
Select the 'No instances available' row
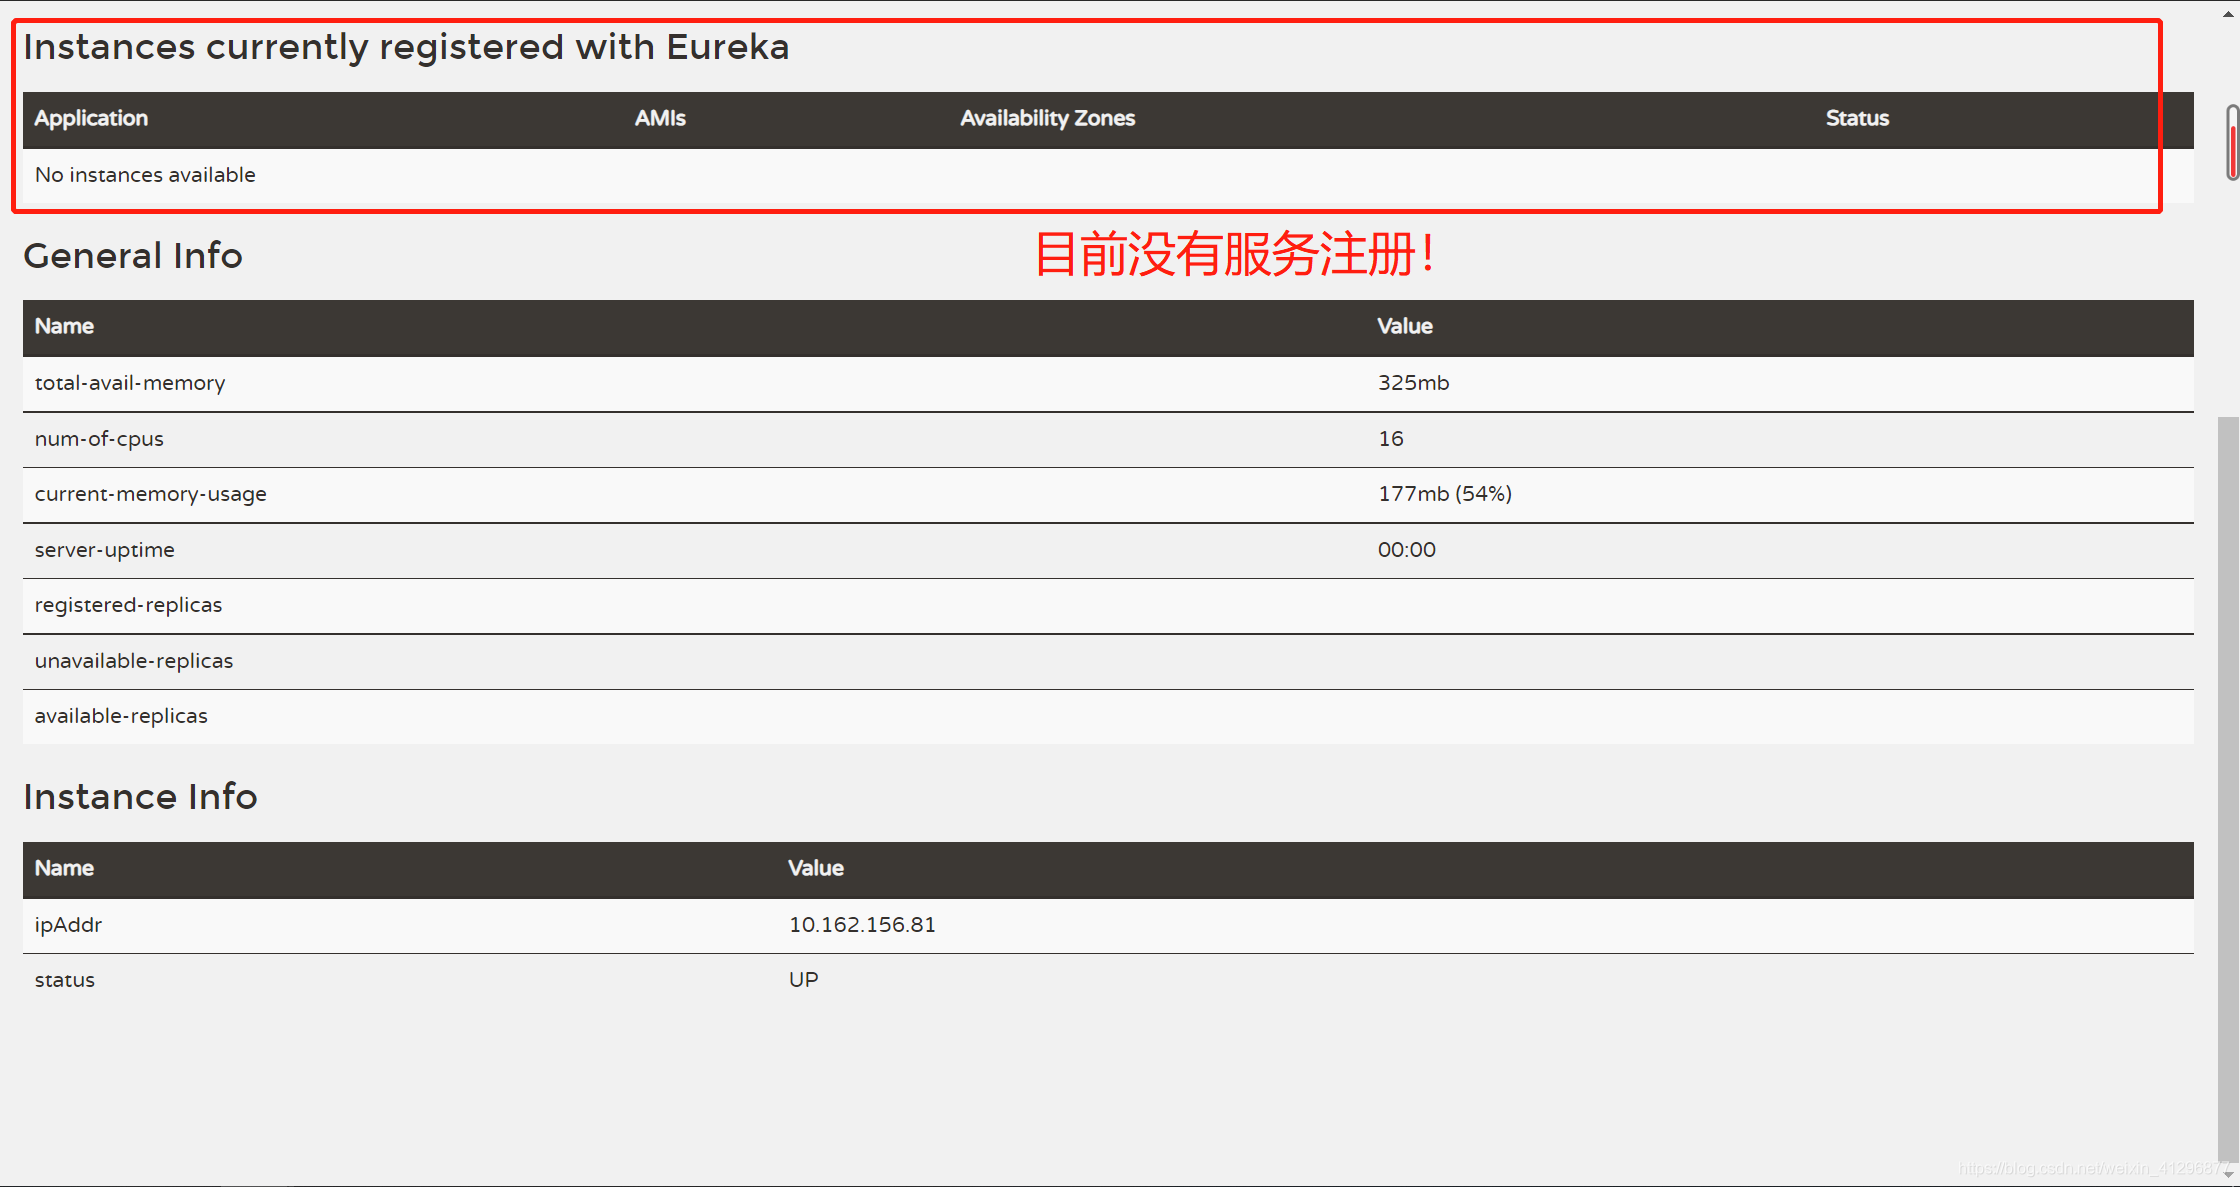coord(1108,175)
